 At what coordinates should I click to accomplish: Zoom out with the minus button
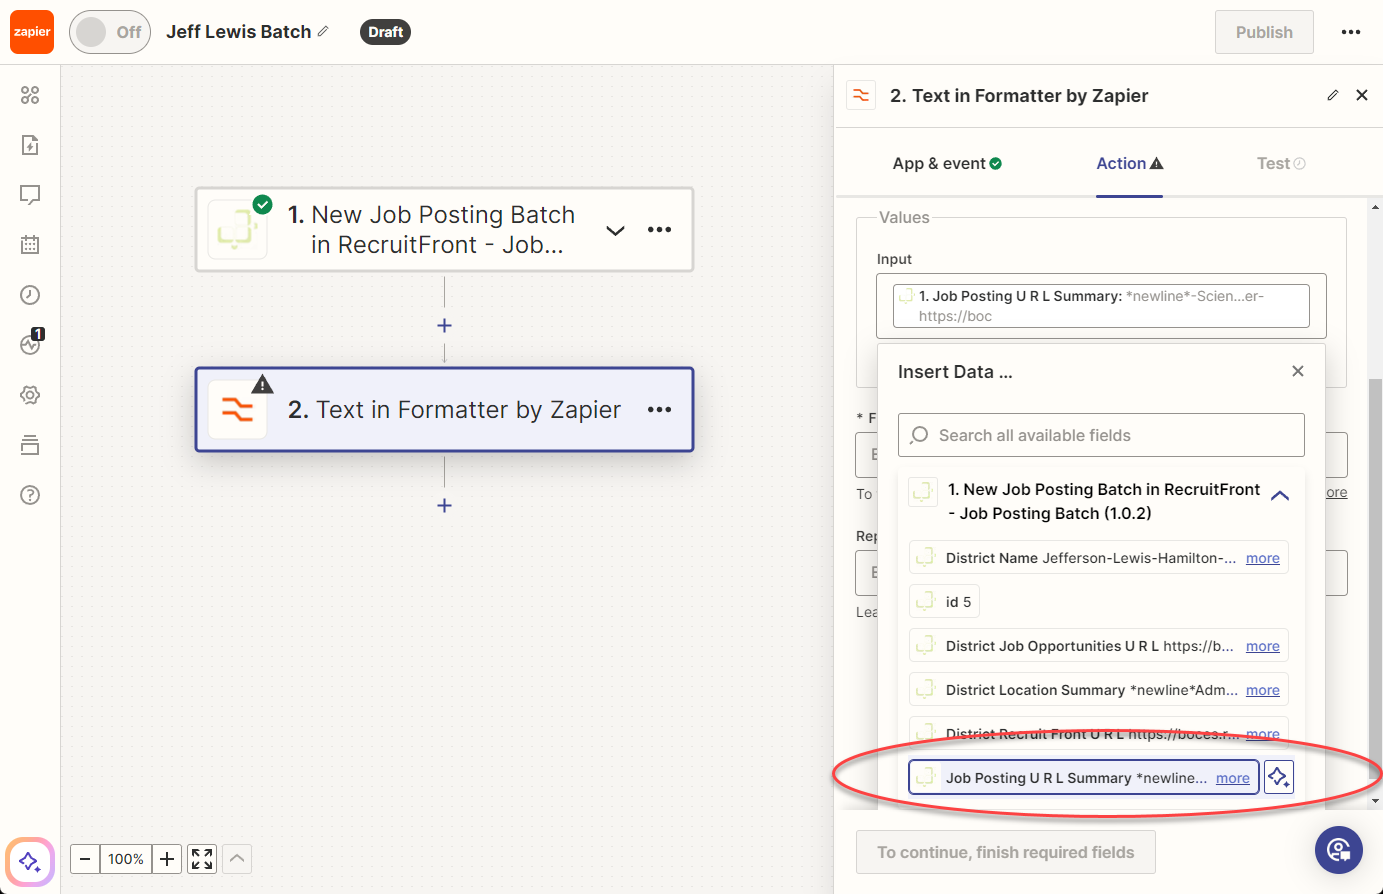point(85,859)
